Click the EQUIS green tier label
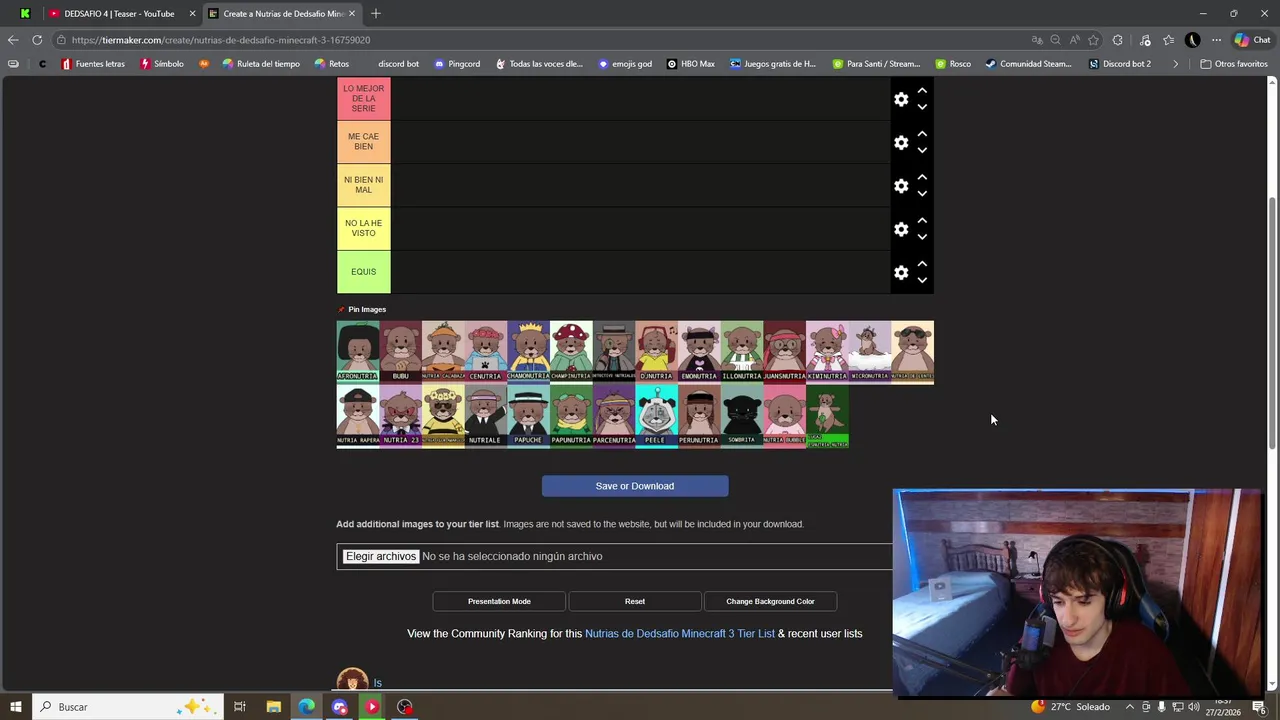The image size is (1280, 720). click(363, 272)
